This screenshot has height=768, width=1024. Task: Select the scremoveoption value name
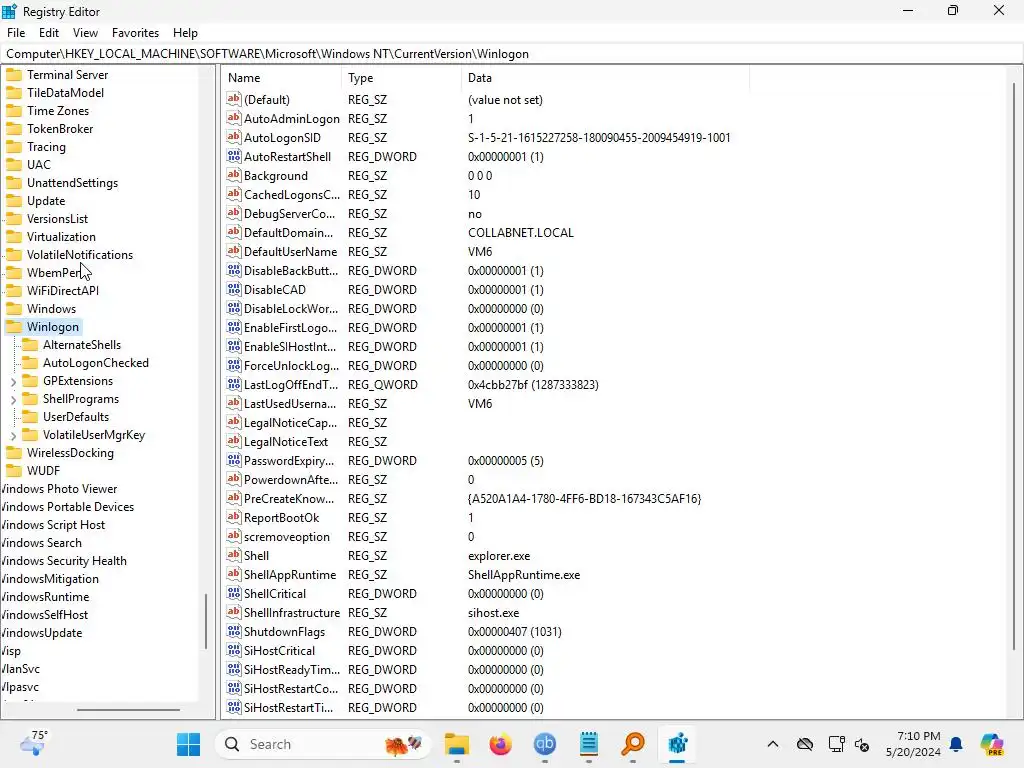click(x=287, y=536)
